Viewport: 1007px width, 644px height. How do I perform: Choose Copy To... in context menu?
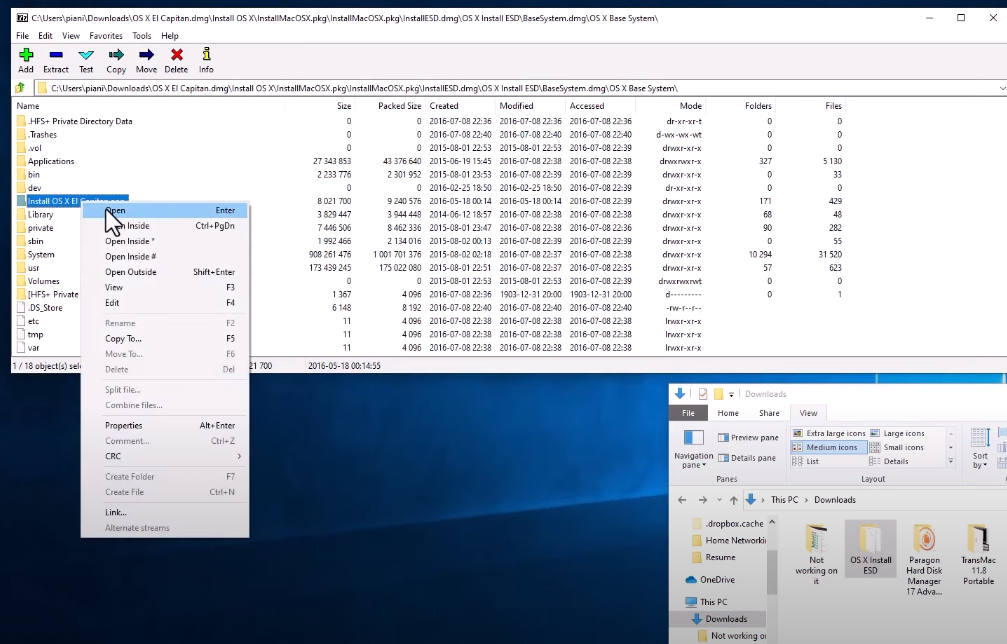[165, 338]
